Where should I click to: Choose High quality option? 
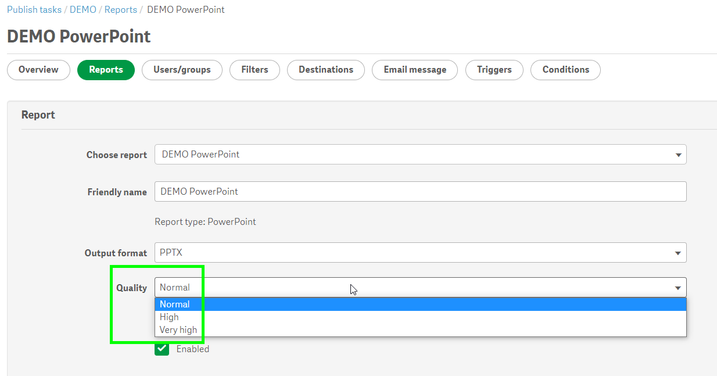pos(420,317)
